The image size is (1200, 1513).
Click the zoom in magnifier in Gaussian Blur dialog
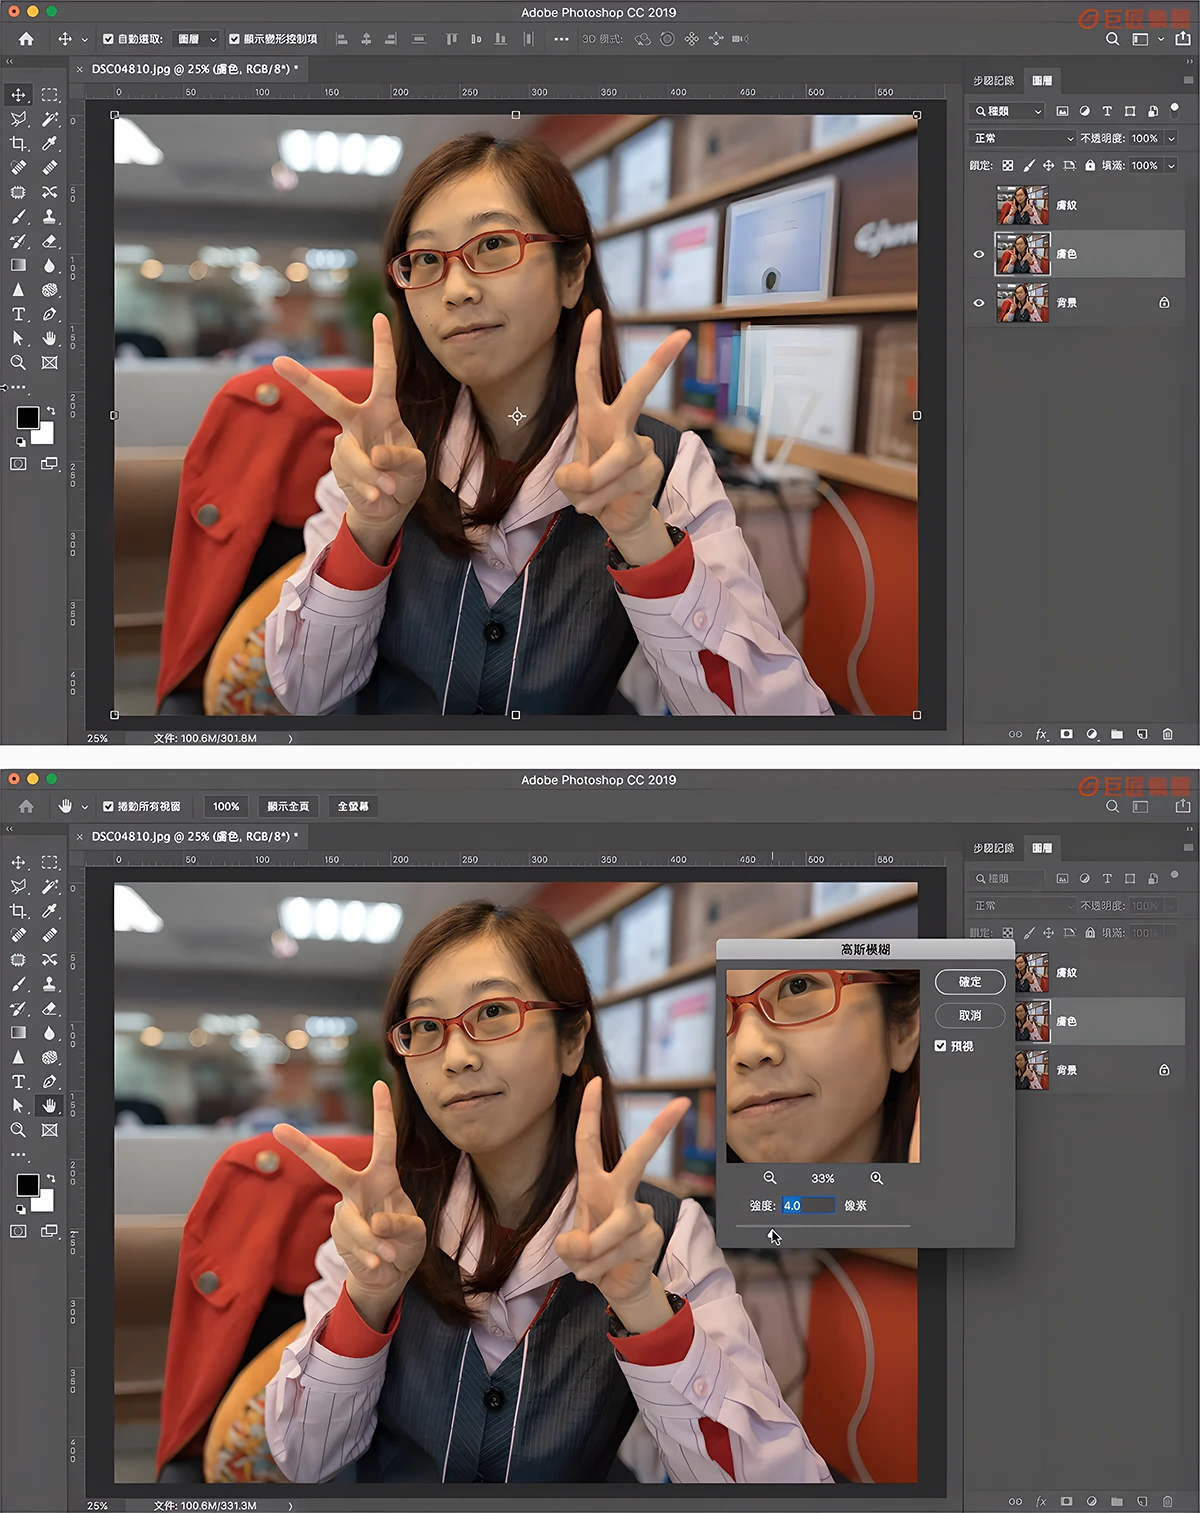876,1178
